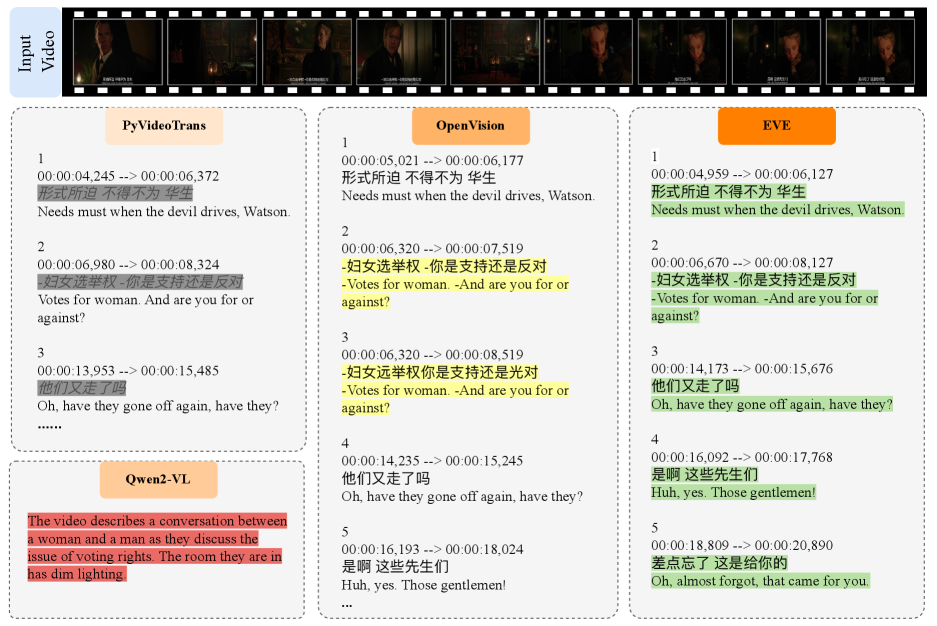This screenshot has width=937, height=626.
Task: Click timestamp 00:00:06,980 --> 00:00:08,324
Action: 128,265
